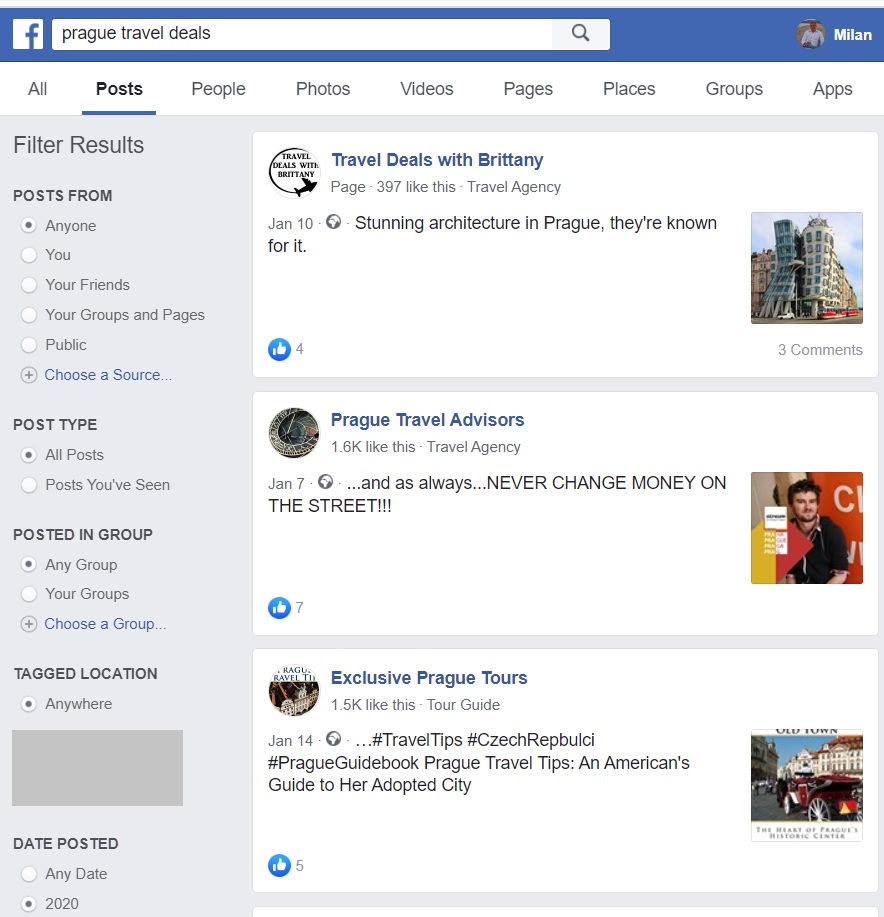Screen dimensions: 884x917
Task: Click 'NEVER CHANGE MONEY ON THE STREET' text
Action: [498, 494]
